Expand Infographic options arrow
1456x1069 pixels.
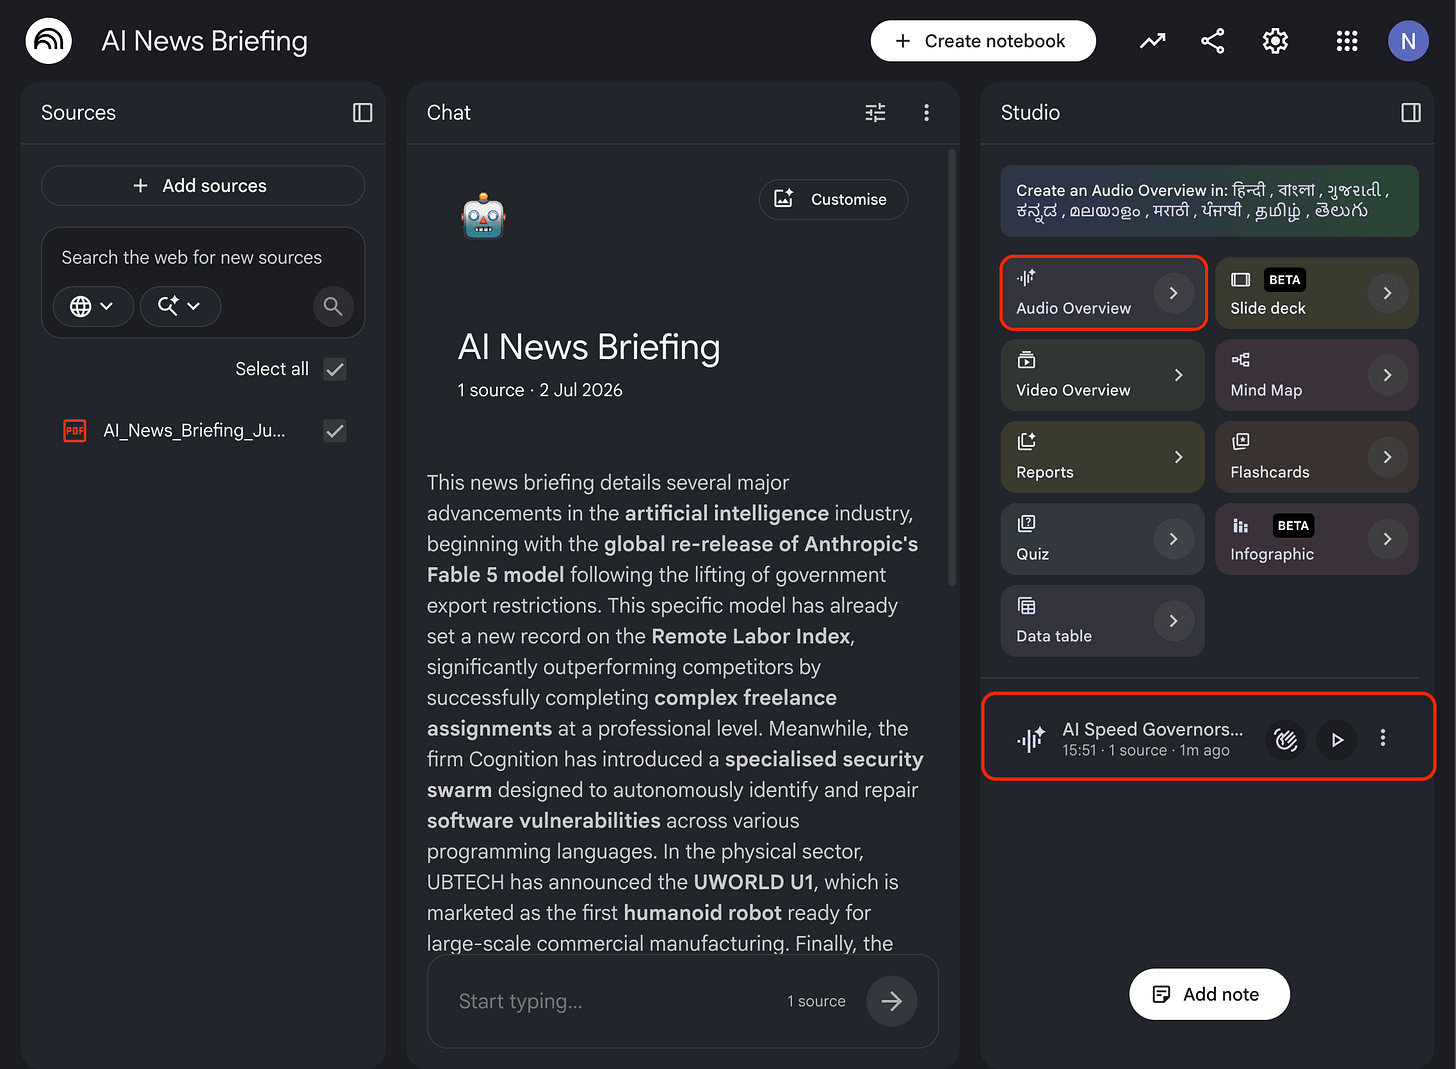pyautogui.click(x=1387, y=539)
